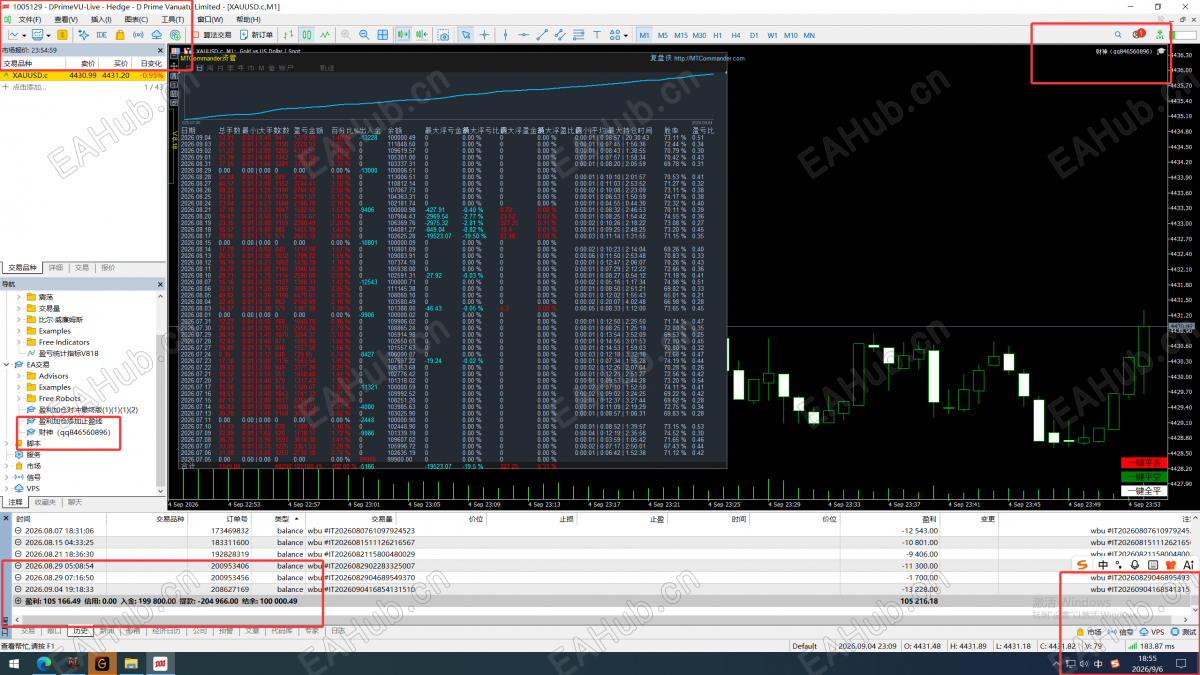The width and height of the screenshot is (1200, 675).
Task: Click the Sogou S icon in floating IME bar
Action: 1080,565
